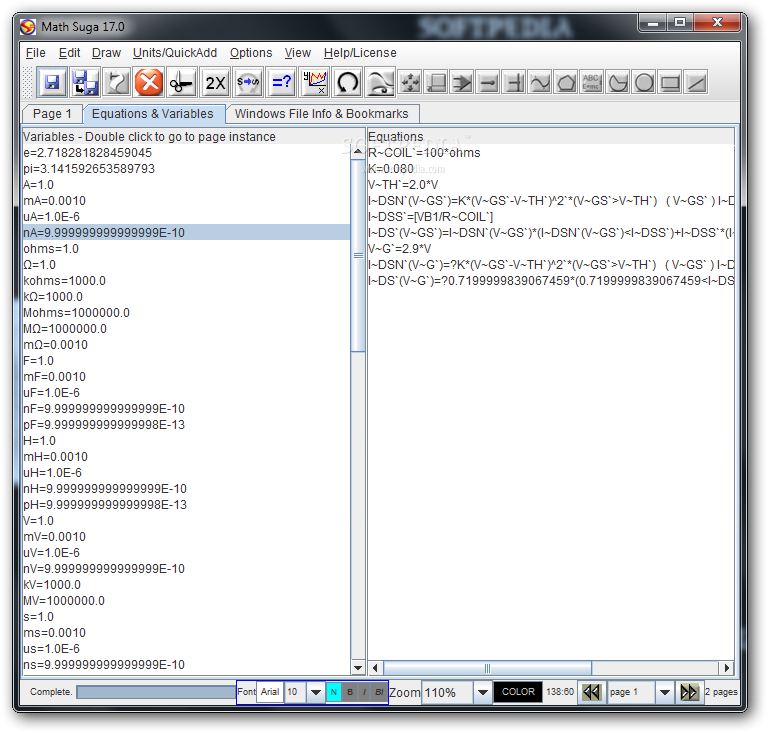
Task: Select the capacitor-like connector tool
Action: pos(514,82)
